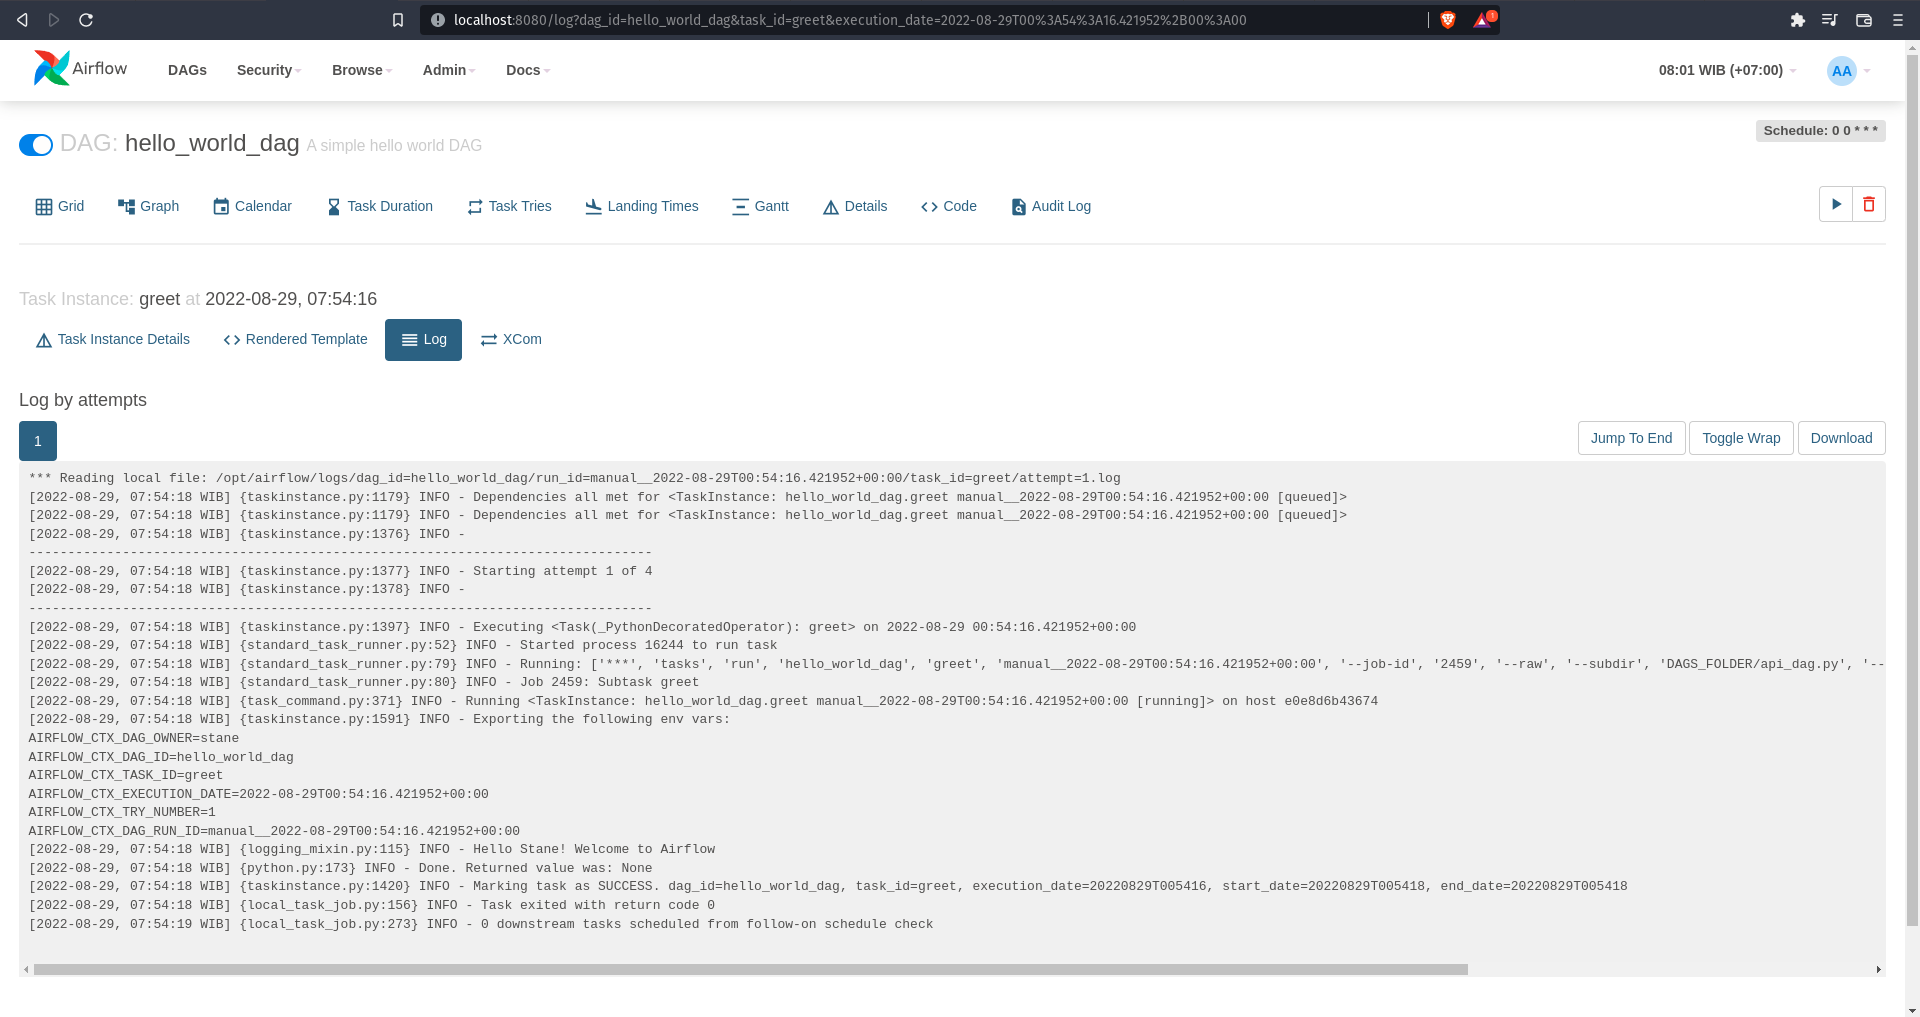Image resolution: width=1920 pixels, height=1017 pixels.
Task: Click the Schedule: 0 0 * * * badge
Action: click(1820, 131)
